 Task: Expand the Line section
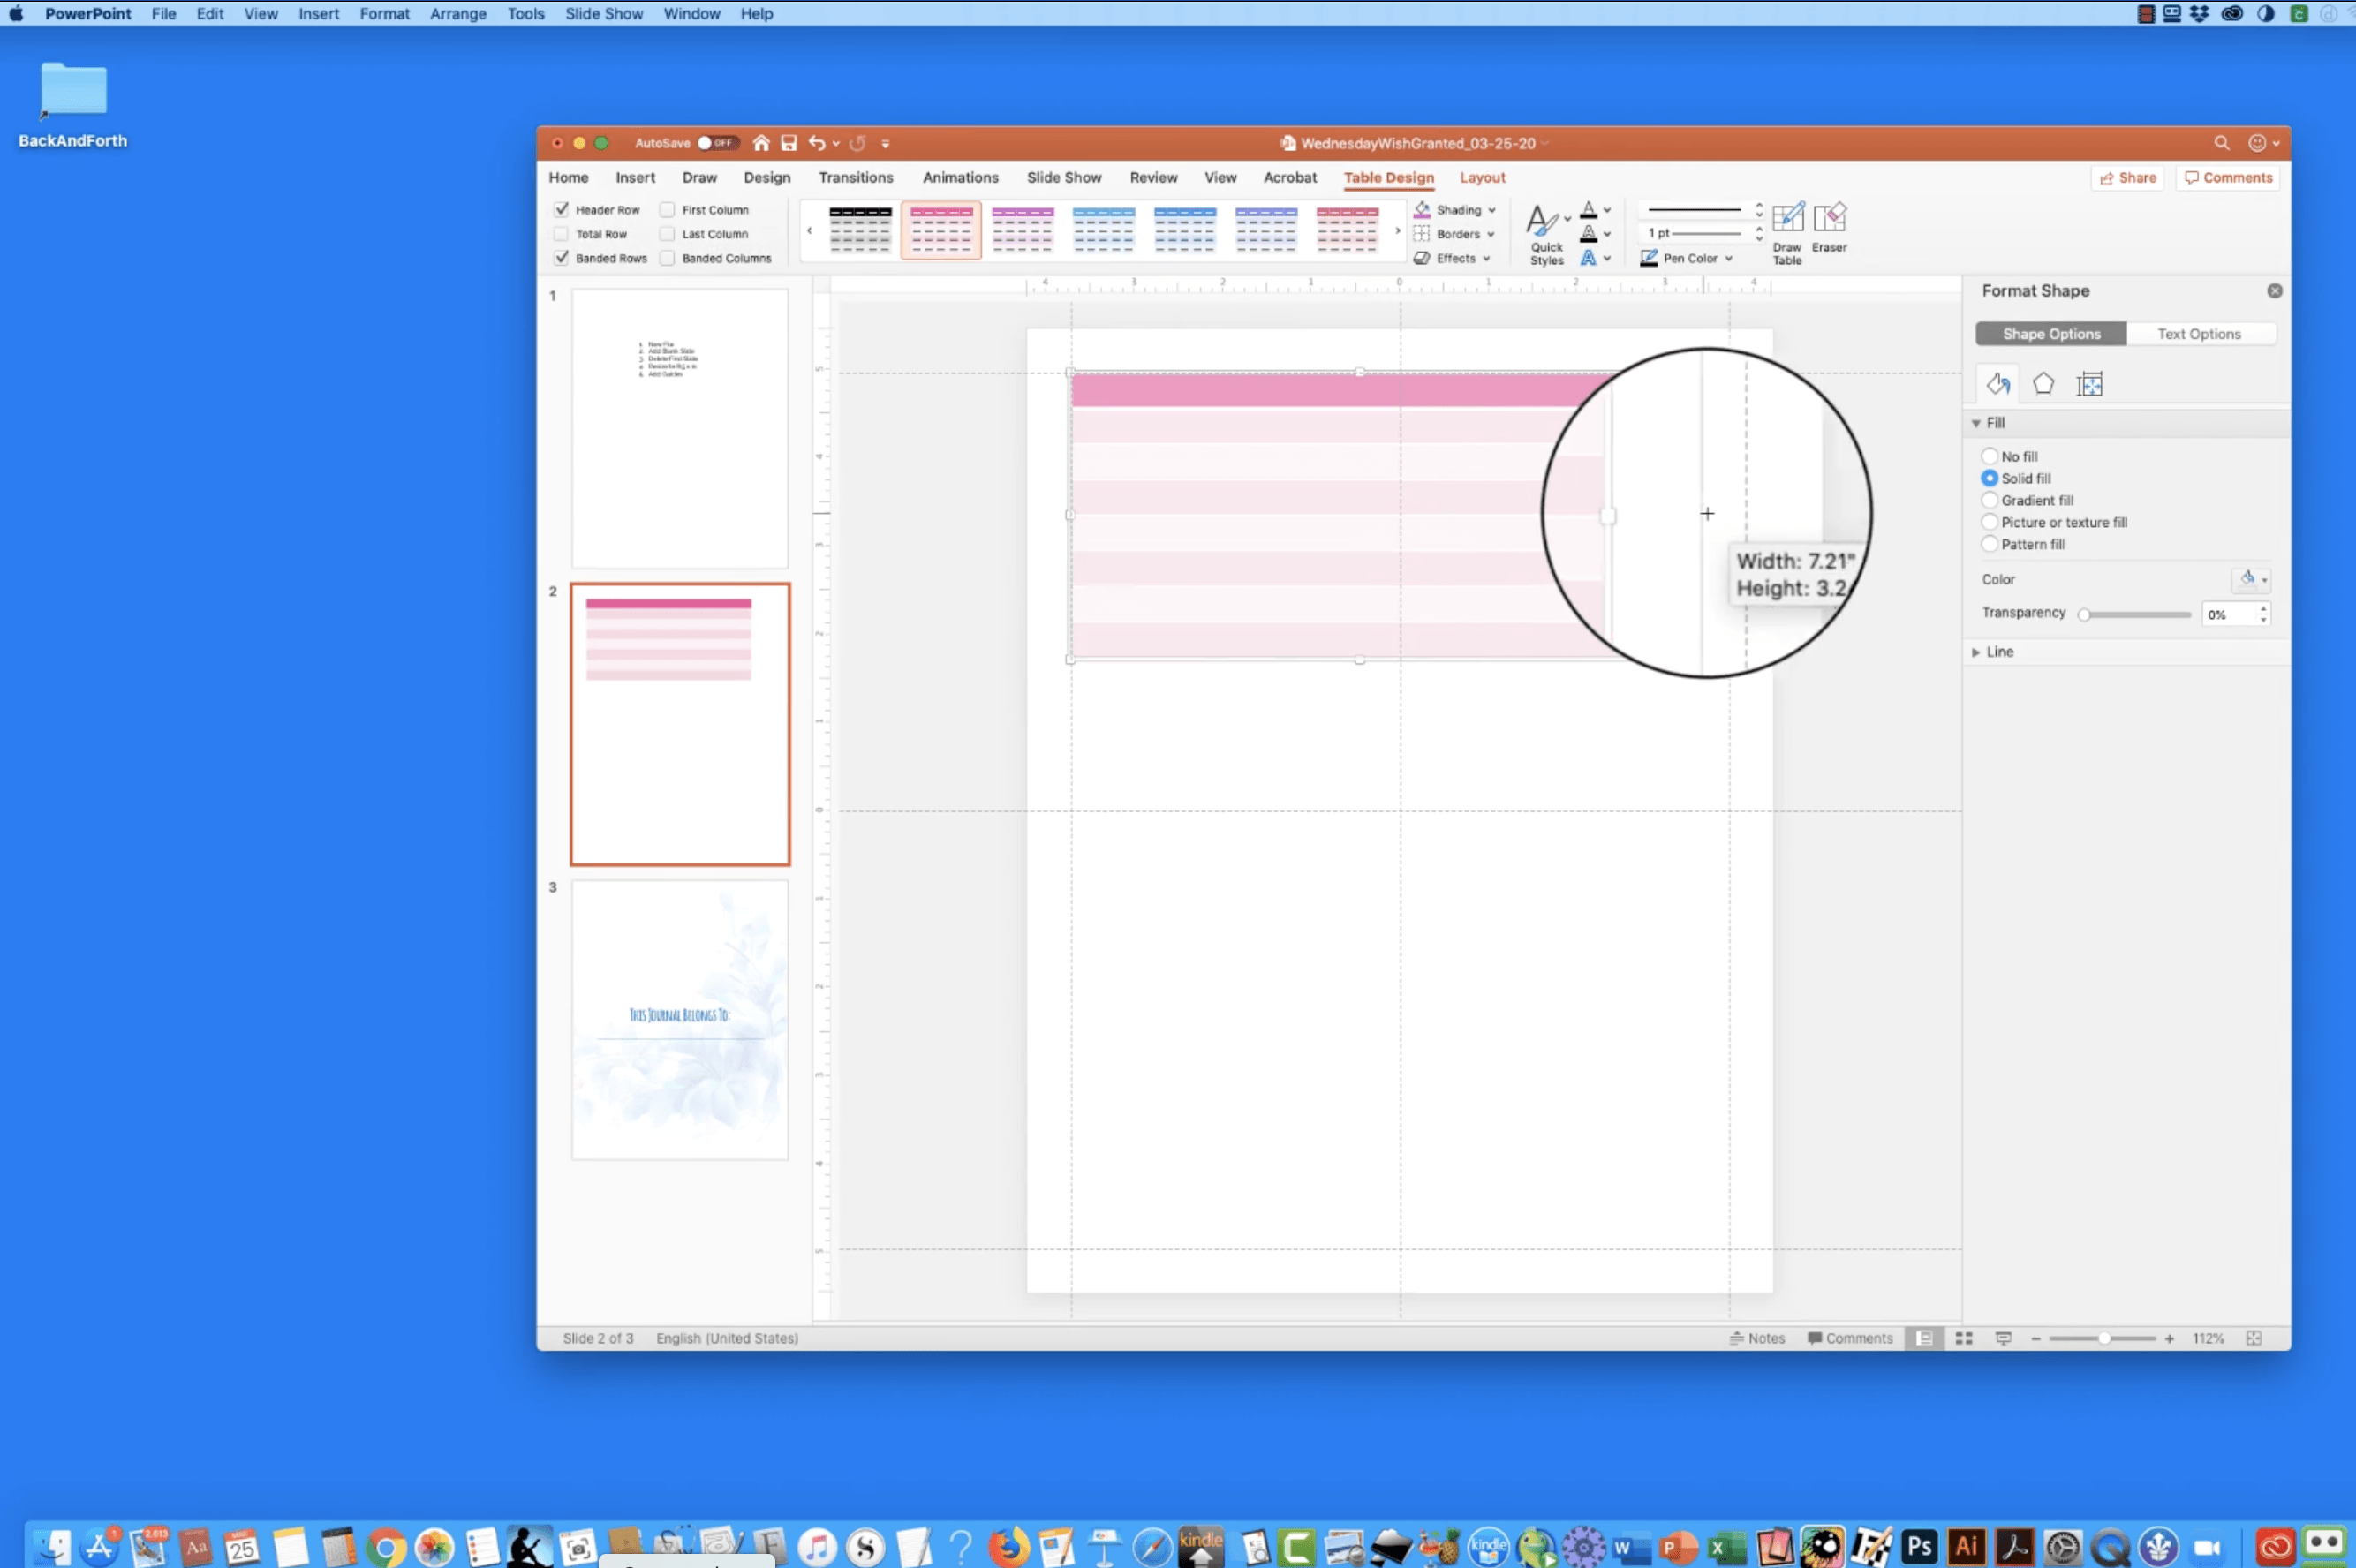1975,652
